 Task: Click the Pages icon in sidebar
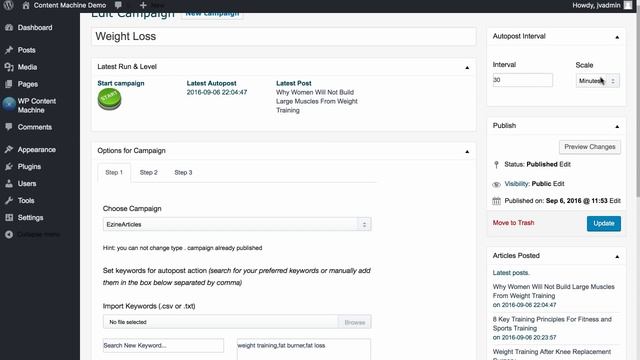[9, 84]
